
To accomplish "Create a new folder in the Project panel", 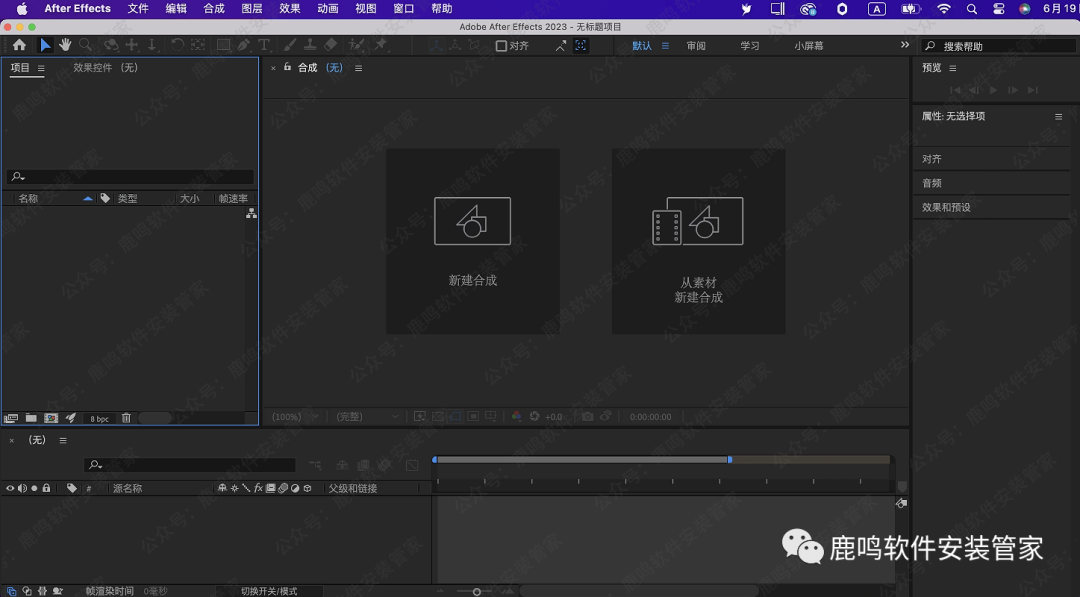I will click(x=29, y=417).
